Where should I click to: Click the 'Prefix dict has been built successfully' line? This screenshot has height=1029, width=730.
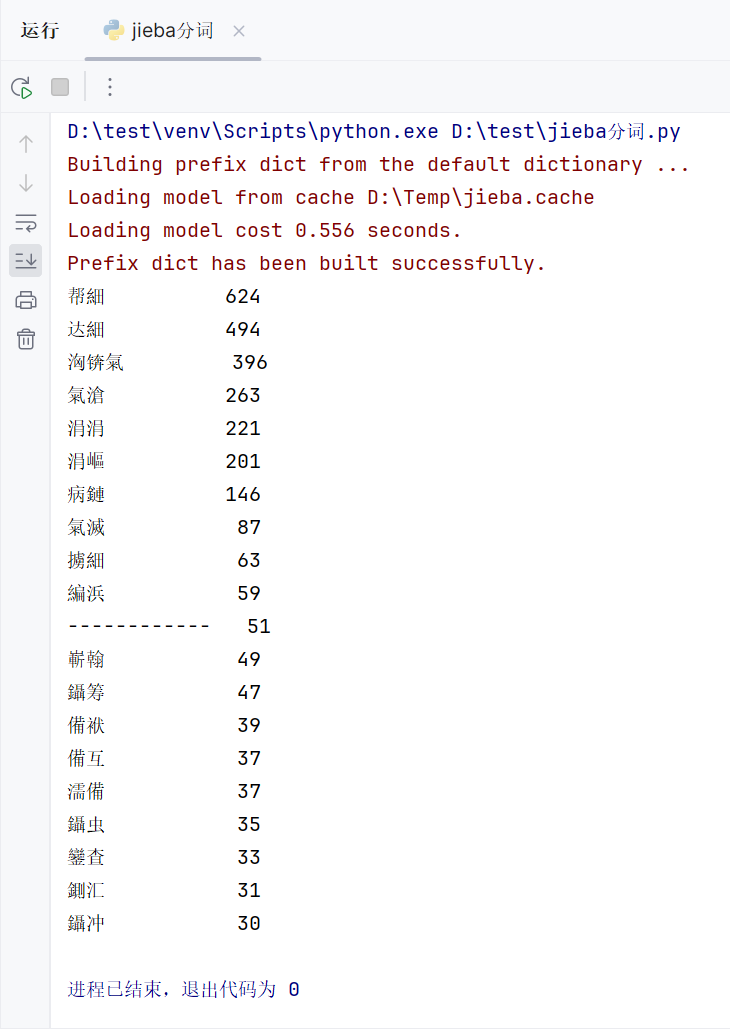pyautogui.click(x=306, y=263)
